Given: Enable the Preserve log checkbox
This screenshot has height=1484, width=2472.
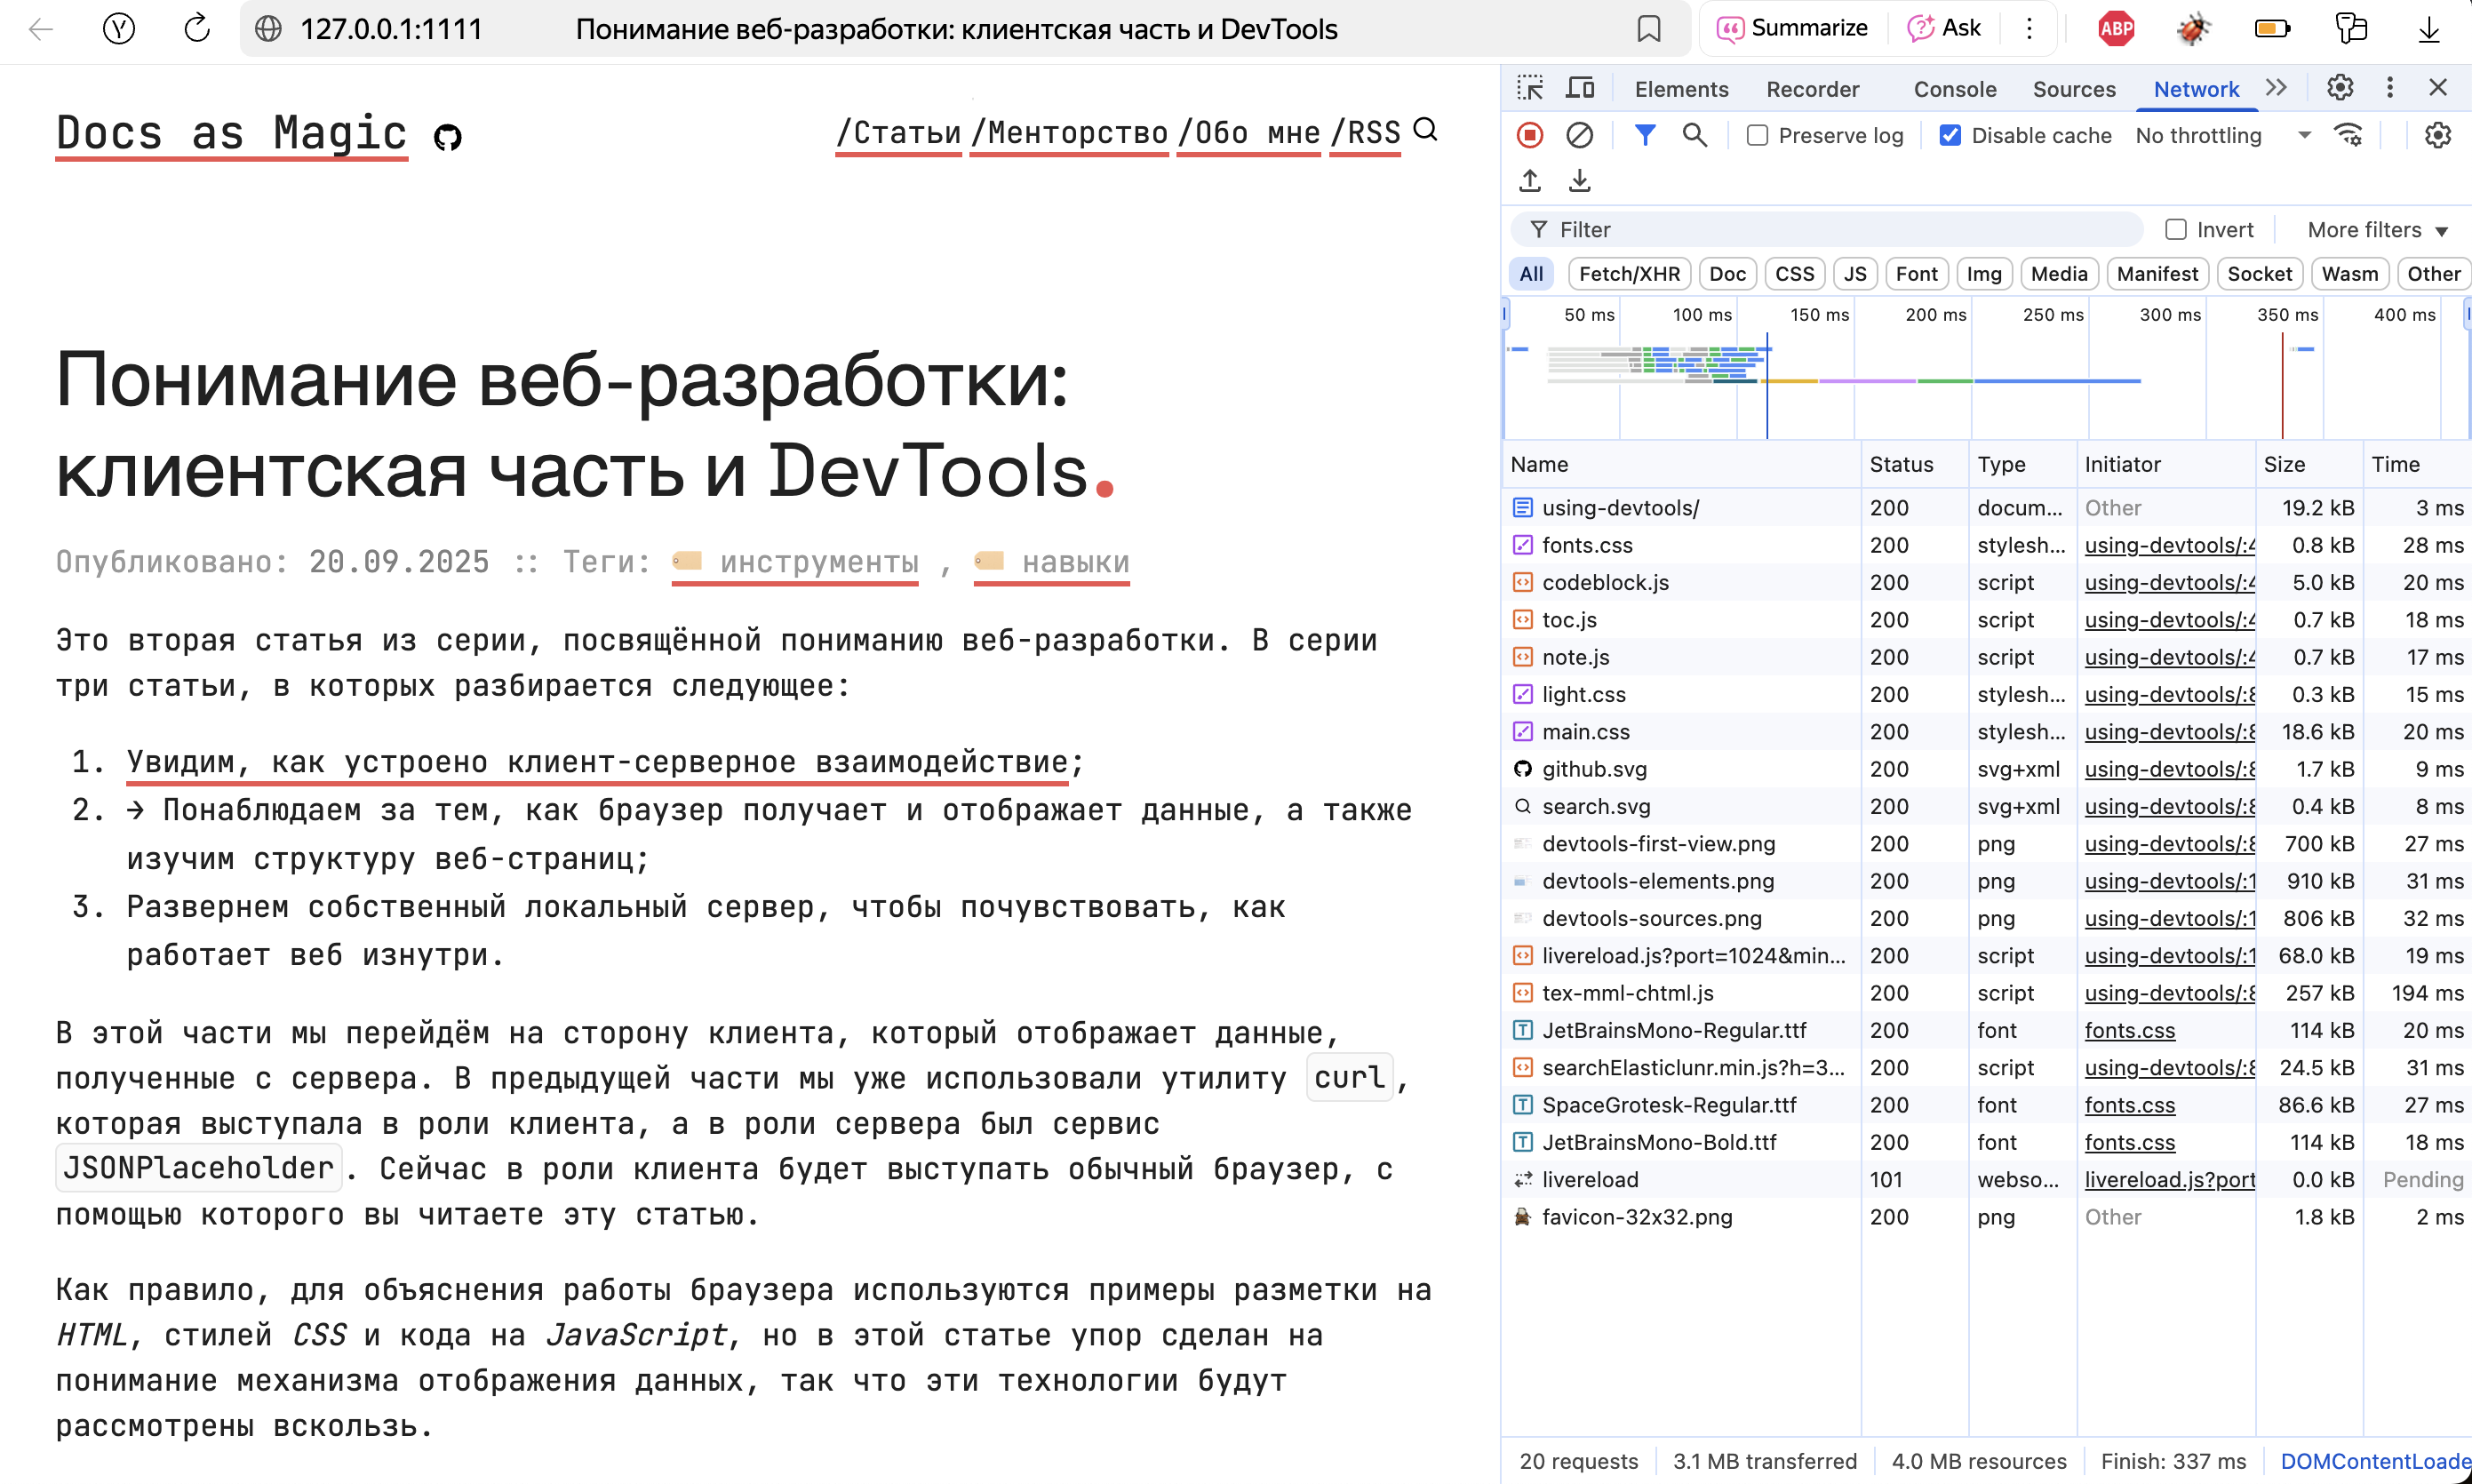Looking at the screenshot, I should 1757,135.
